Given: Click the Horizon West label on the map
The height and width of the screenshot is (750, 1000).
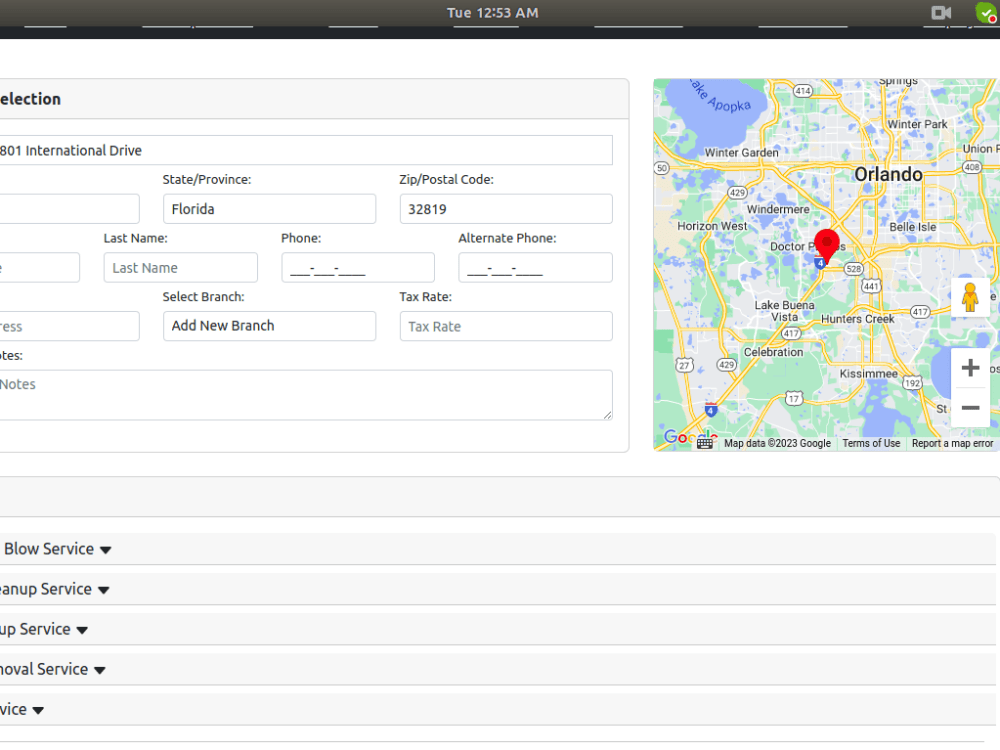Looking at the screenshot, I should tap(712, 226).
